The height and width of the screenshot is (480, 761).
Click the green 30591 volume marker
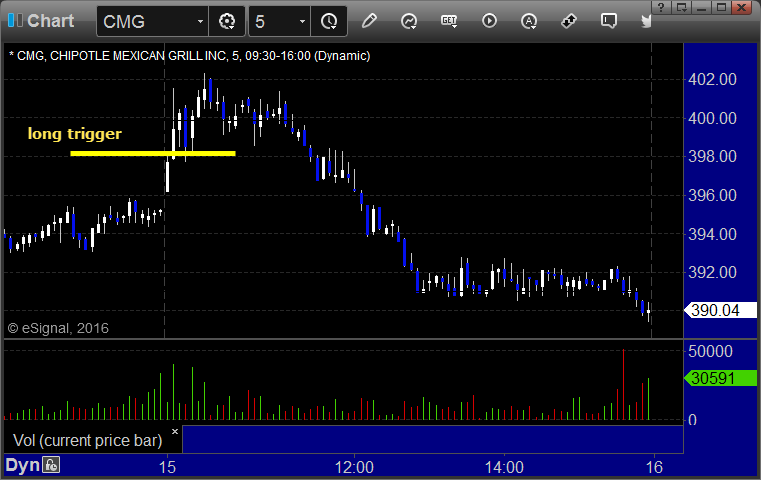point(721,378)
